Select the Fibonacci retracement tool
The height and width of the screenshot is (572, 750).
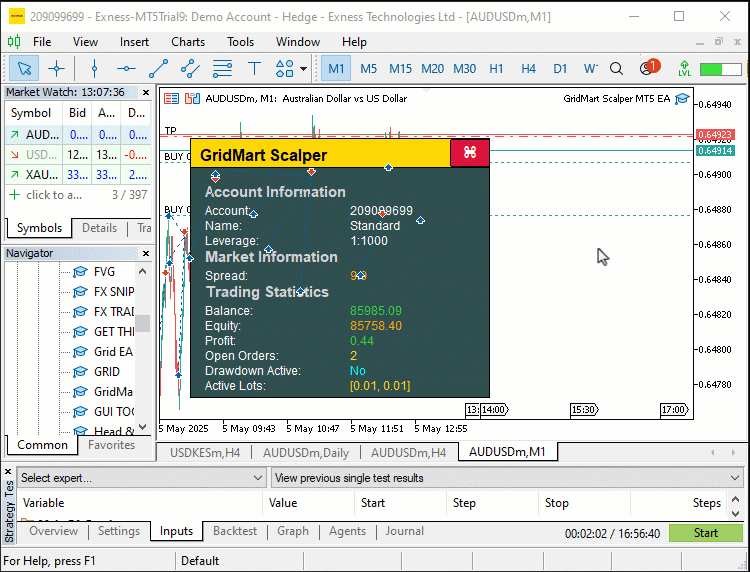click(222, 69)
